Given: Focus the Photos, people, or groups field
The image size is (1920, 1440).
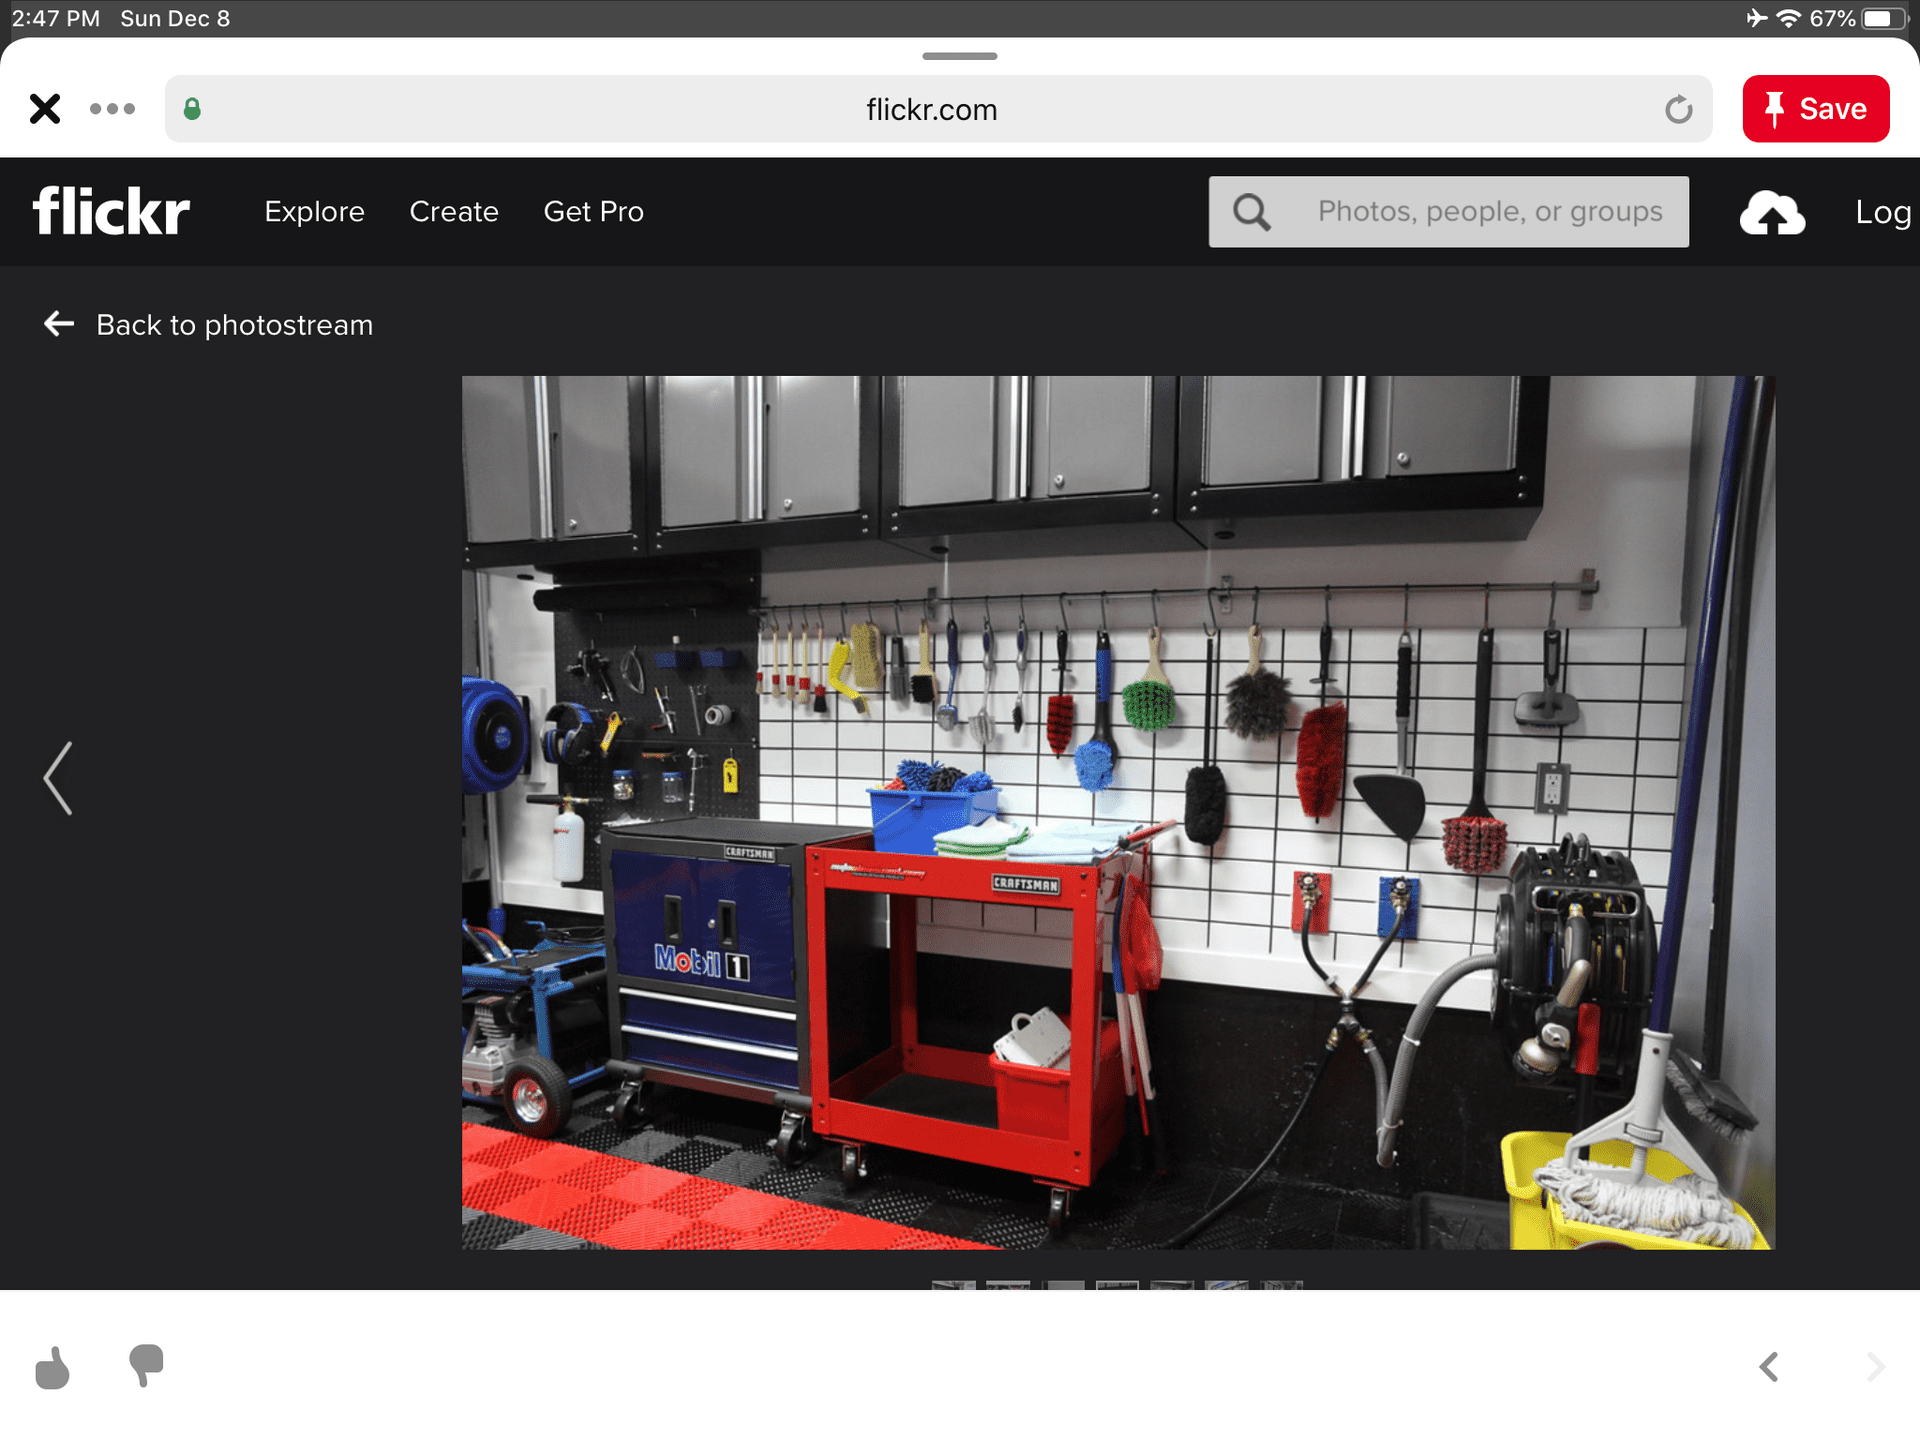Looking at the screenshot, I should [1489, 212].
